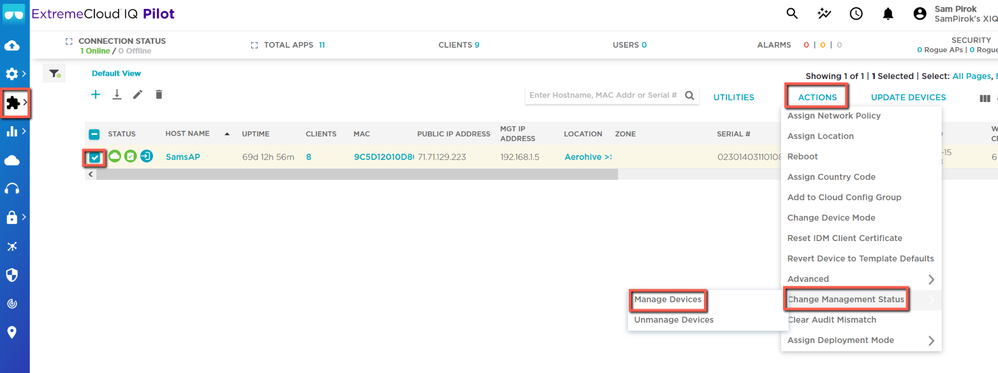This screenshot has width=998, height=373.
Task: Select Unmanage Devices in the submenu
Action: [673, 320]
